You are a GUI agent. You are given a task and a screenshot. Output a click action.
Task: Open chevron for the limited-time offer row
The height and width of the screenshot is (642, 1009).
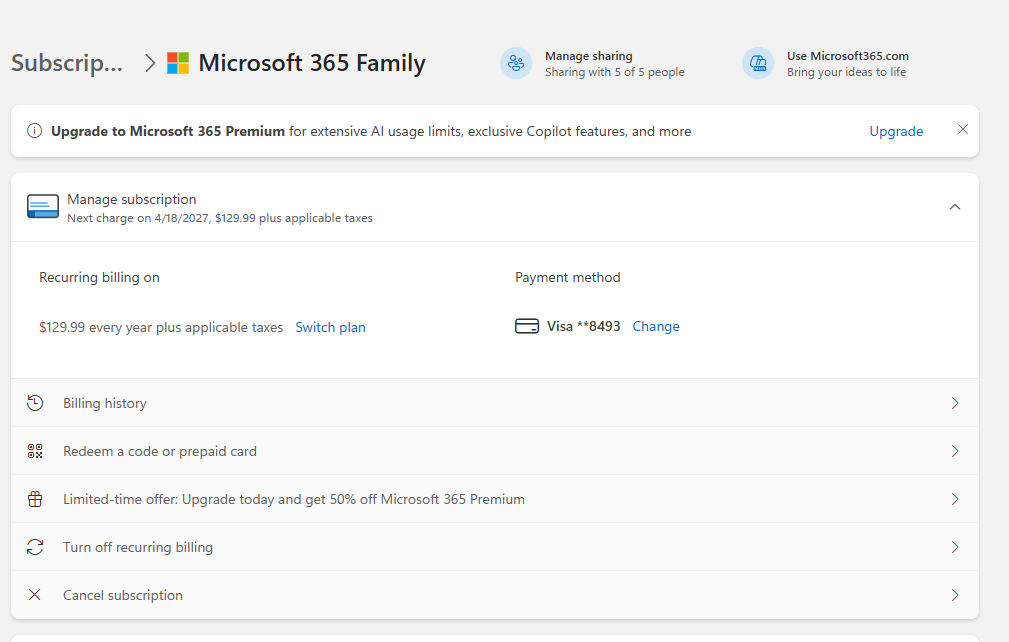coord(955,499)
